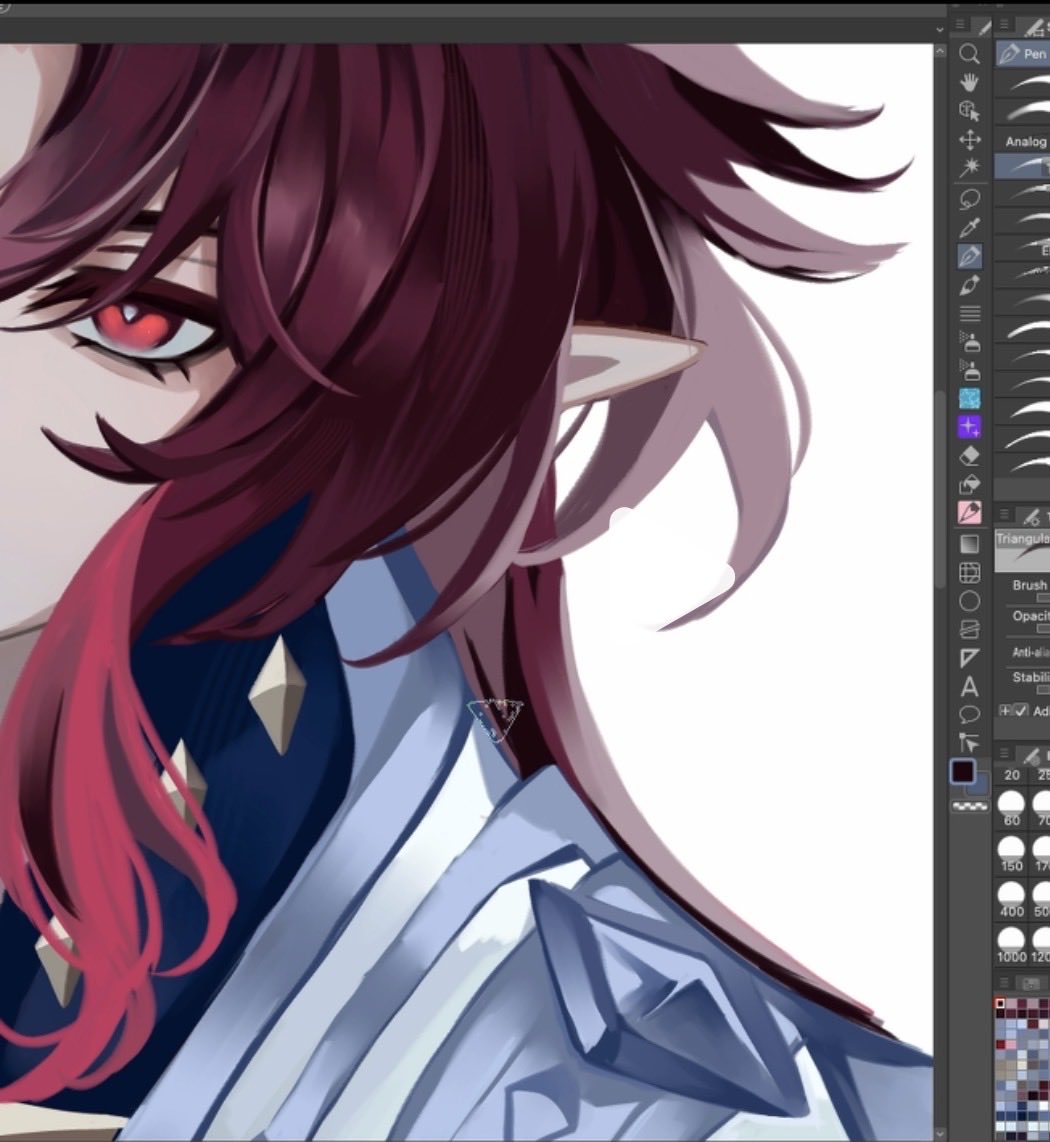
Task: Select the purple sparkle tool icon
Action: point(969,427)
